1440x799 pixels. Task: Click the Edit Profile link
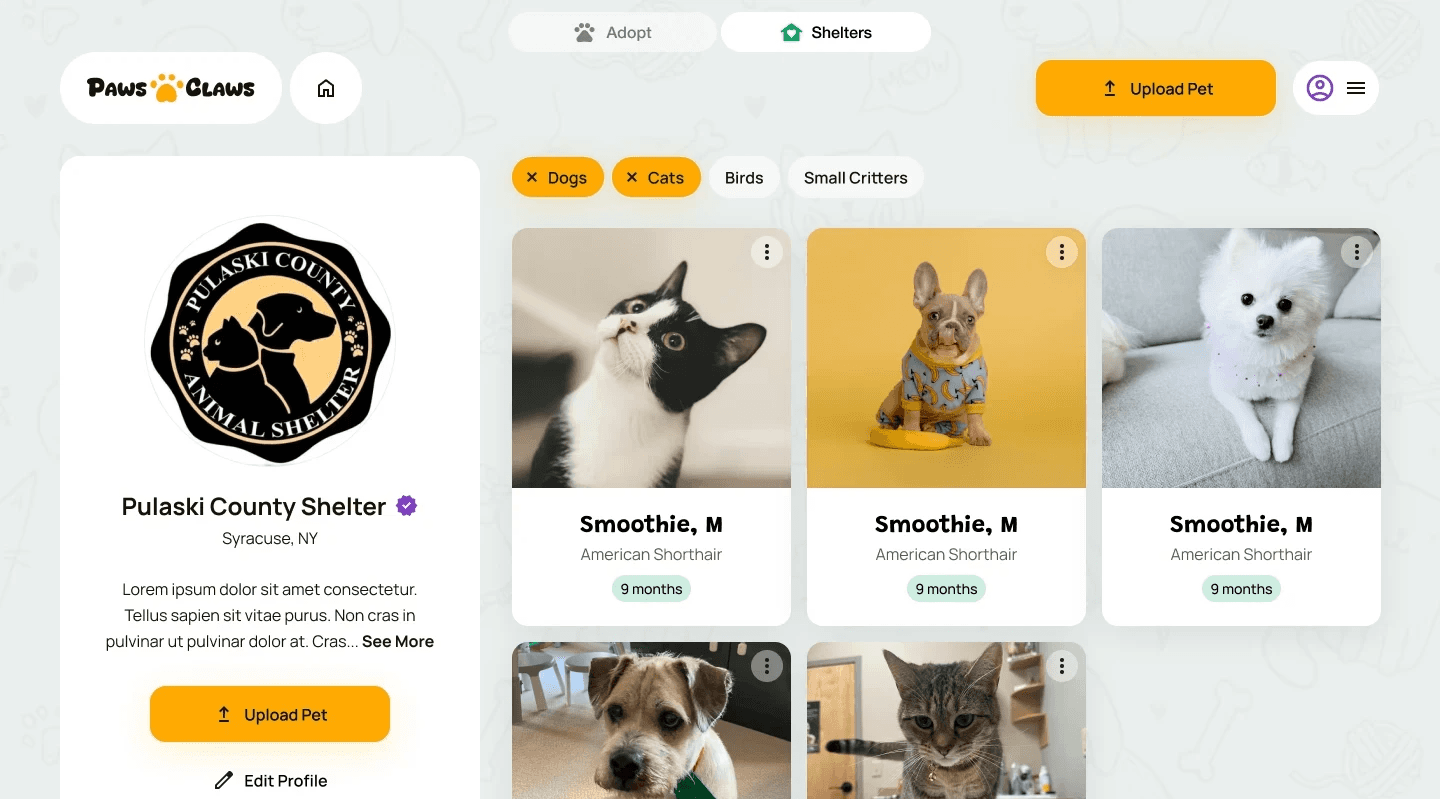[x=271, y=780]
